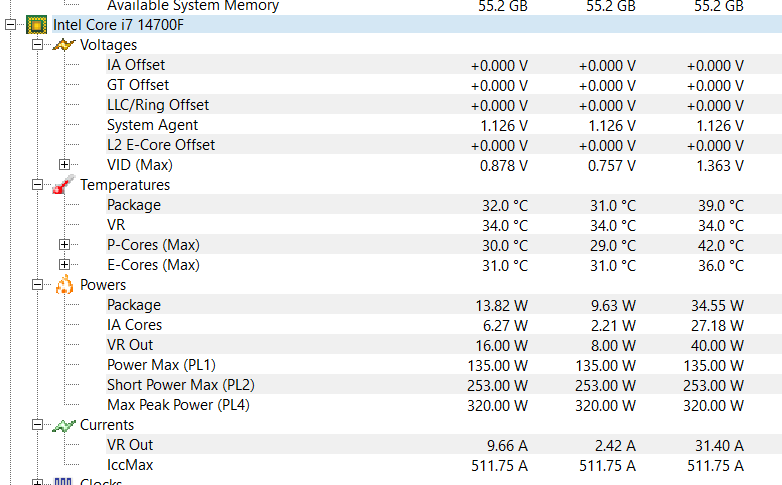Select the Package power label
Screen dimensions: 782x485
tap(134, 305)
